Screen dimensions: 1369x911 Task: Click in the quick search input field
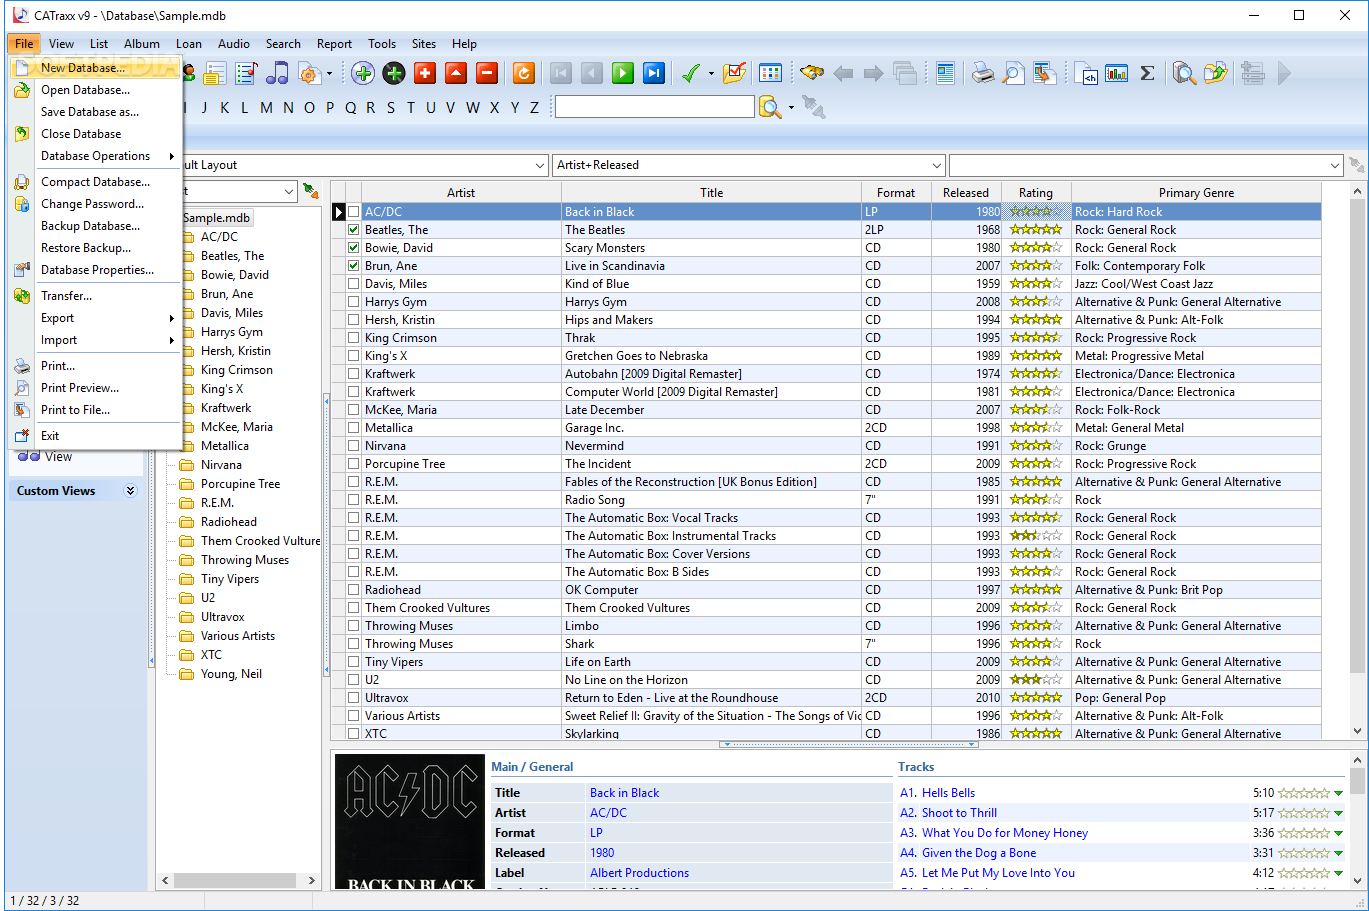pos(655,107)
